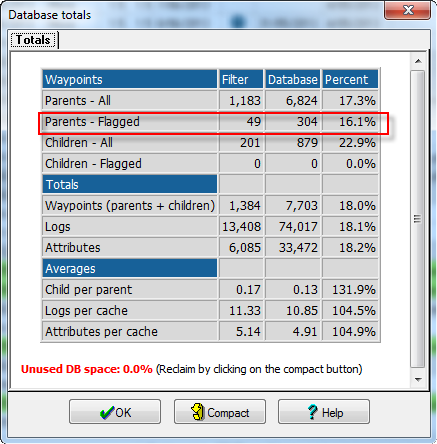Click the scrollbar up arrow

pyautogui.click(x=418, y=61)
